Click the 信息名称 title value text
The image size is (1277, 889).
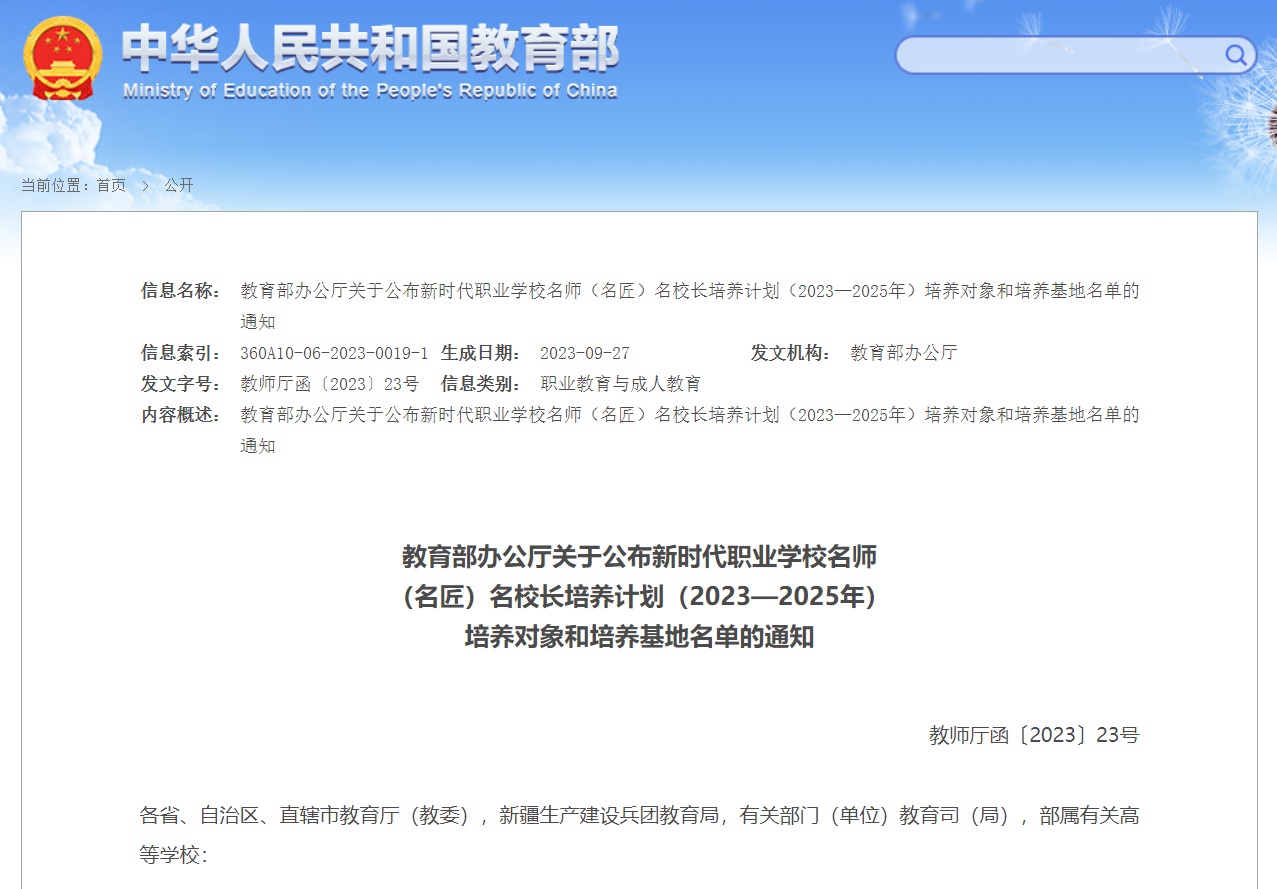tap(690, 306)
